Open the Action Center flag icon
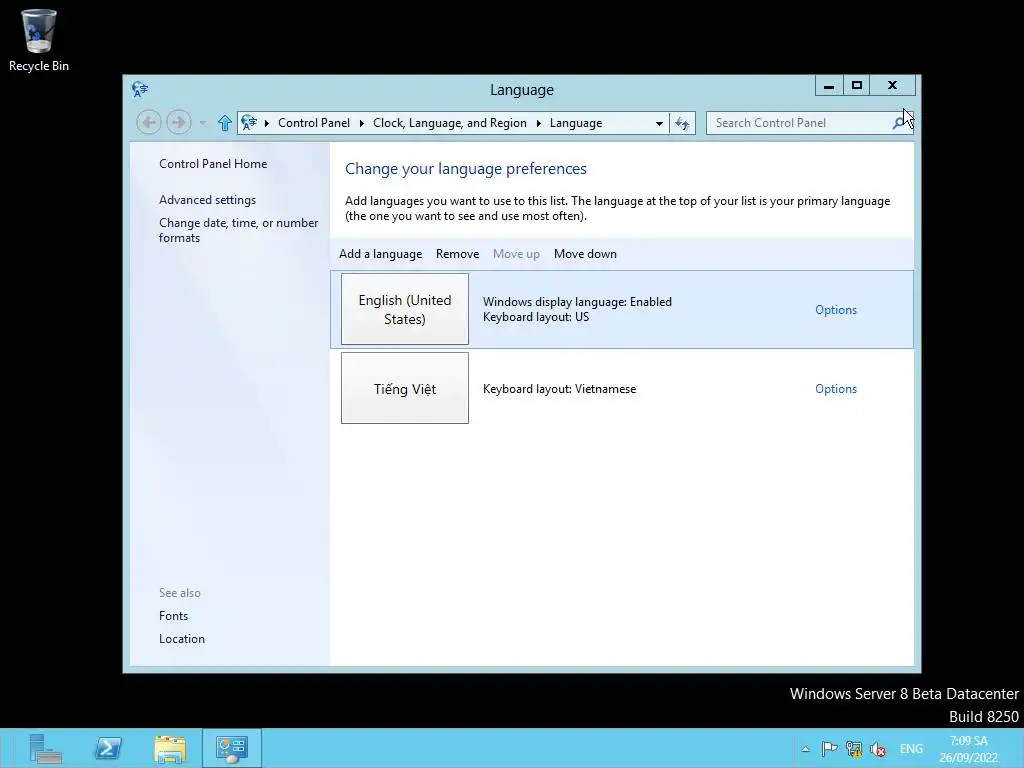 829,749
